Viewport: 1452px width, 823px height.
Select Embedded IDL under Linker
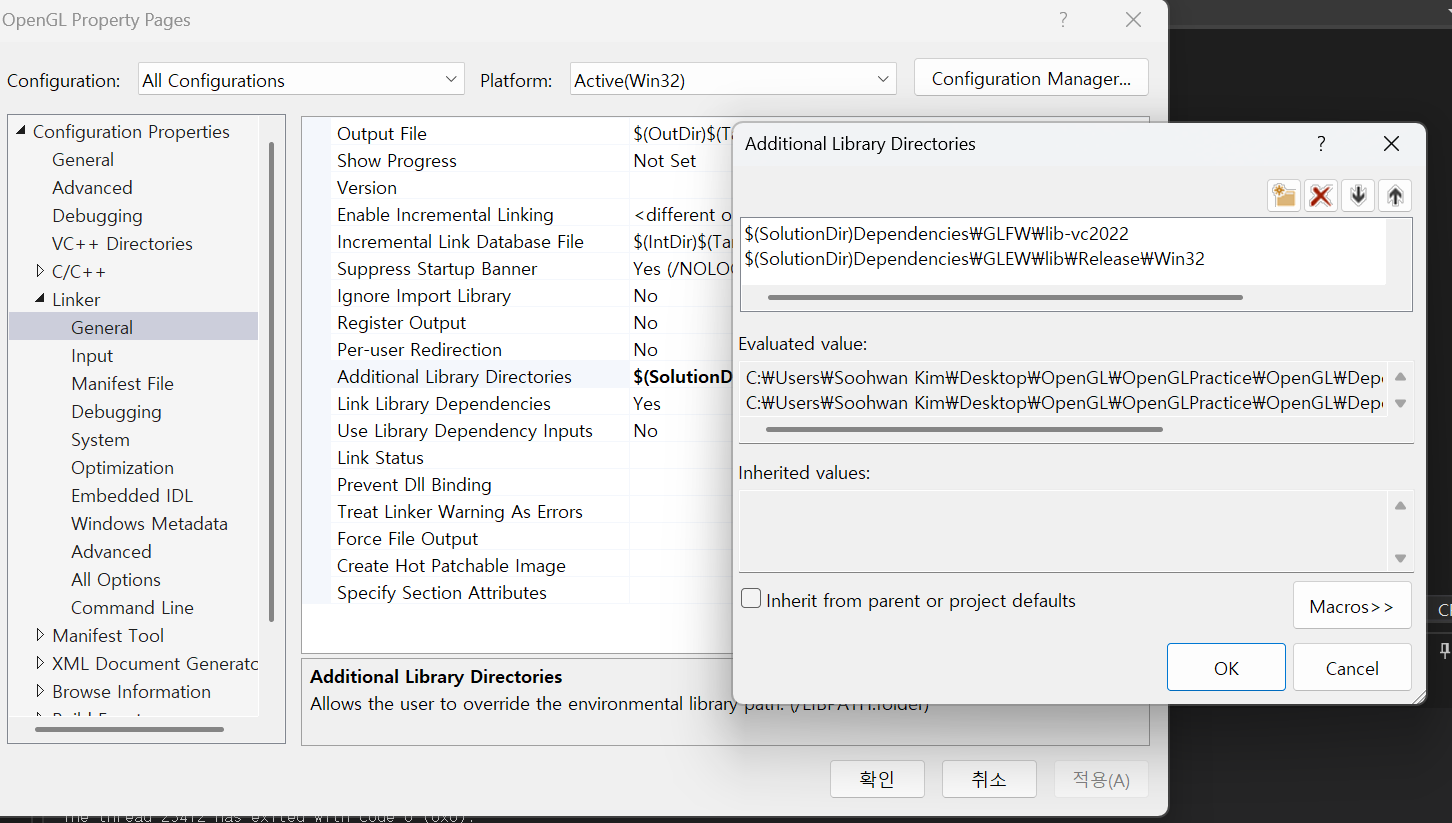[x=132, y=495]
